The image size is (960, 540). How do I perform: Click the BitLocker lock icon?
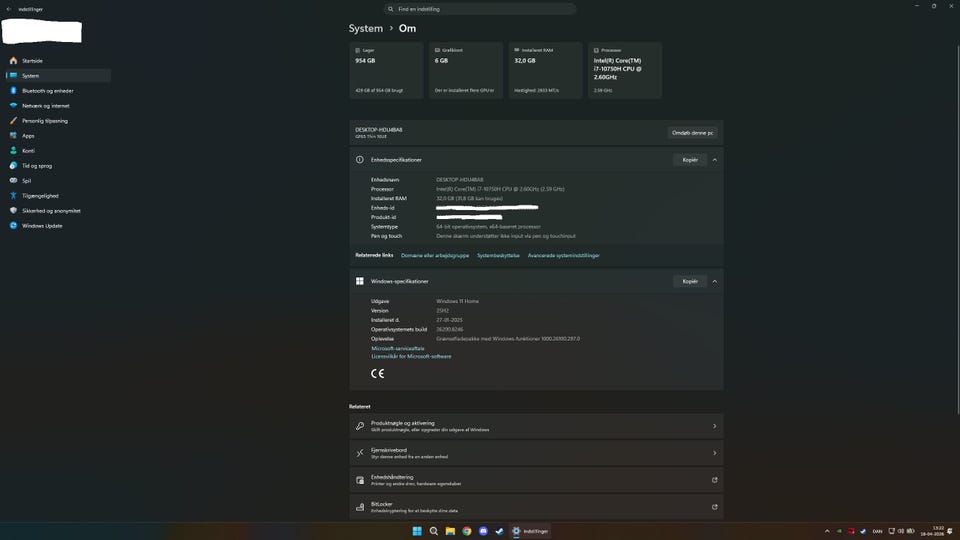coord(360,507)
